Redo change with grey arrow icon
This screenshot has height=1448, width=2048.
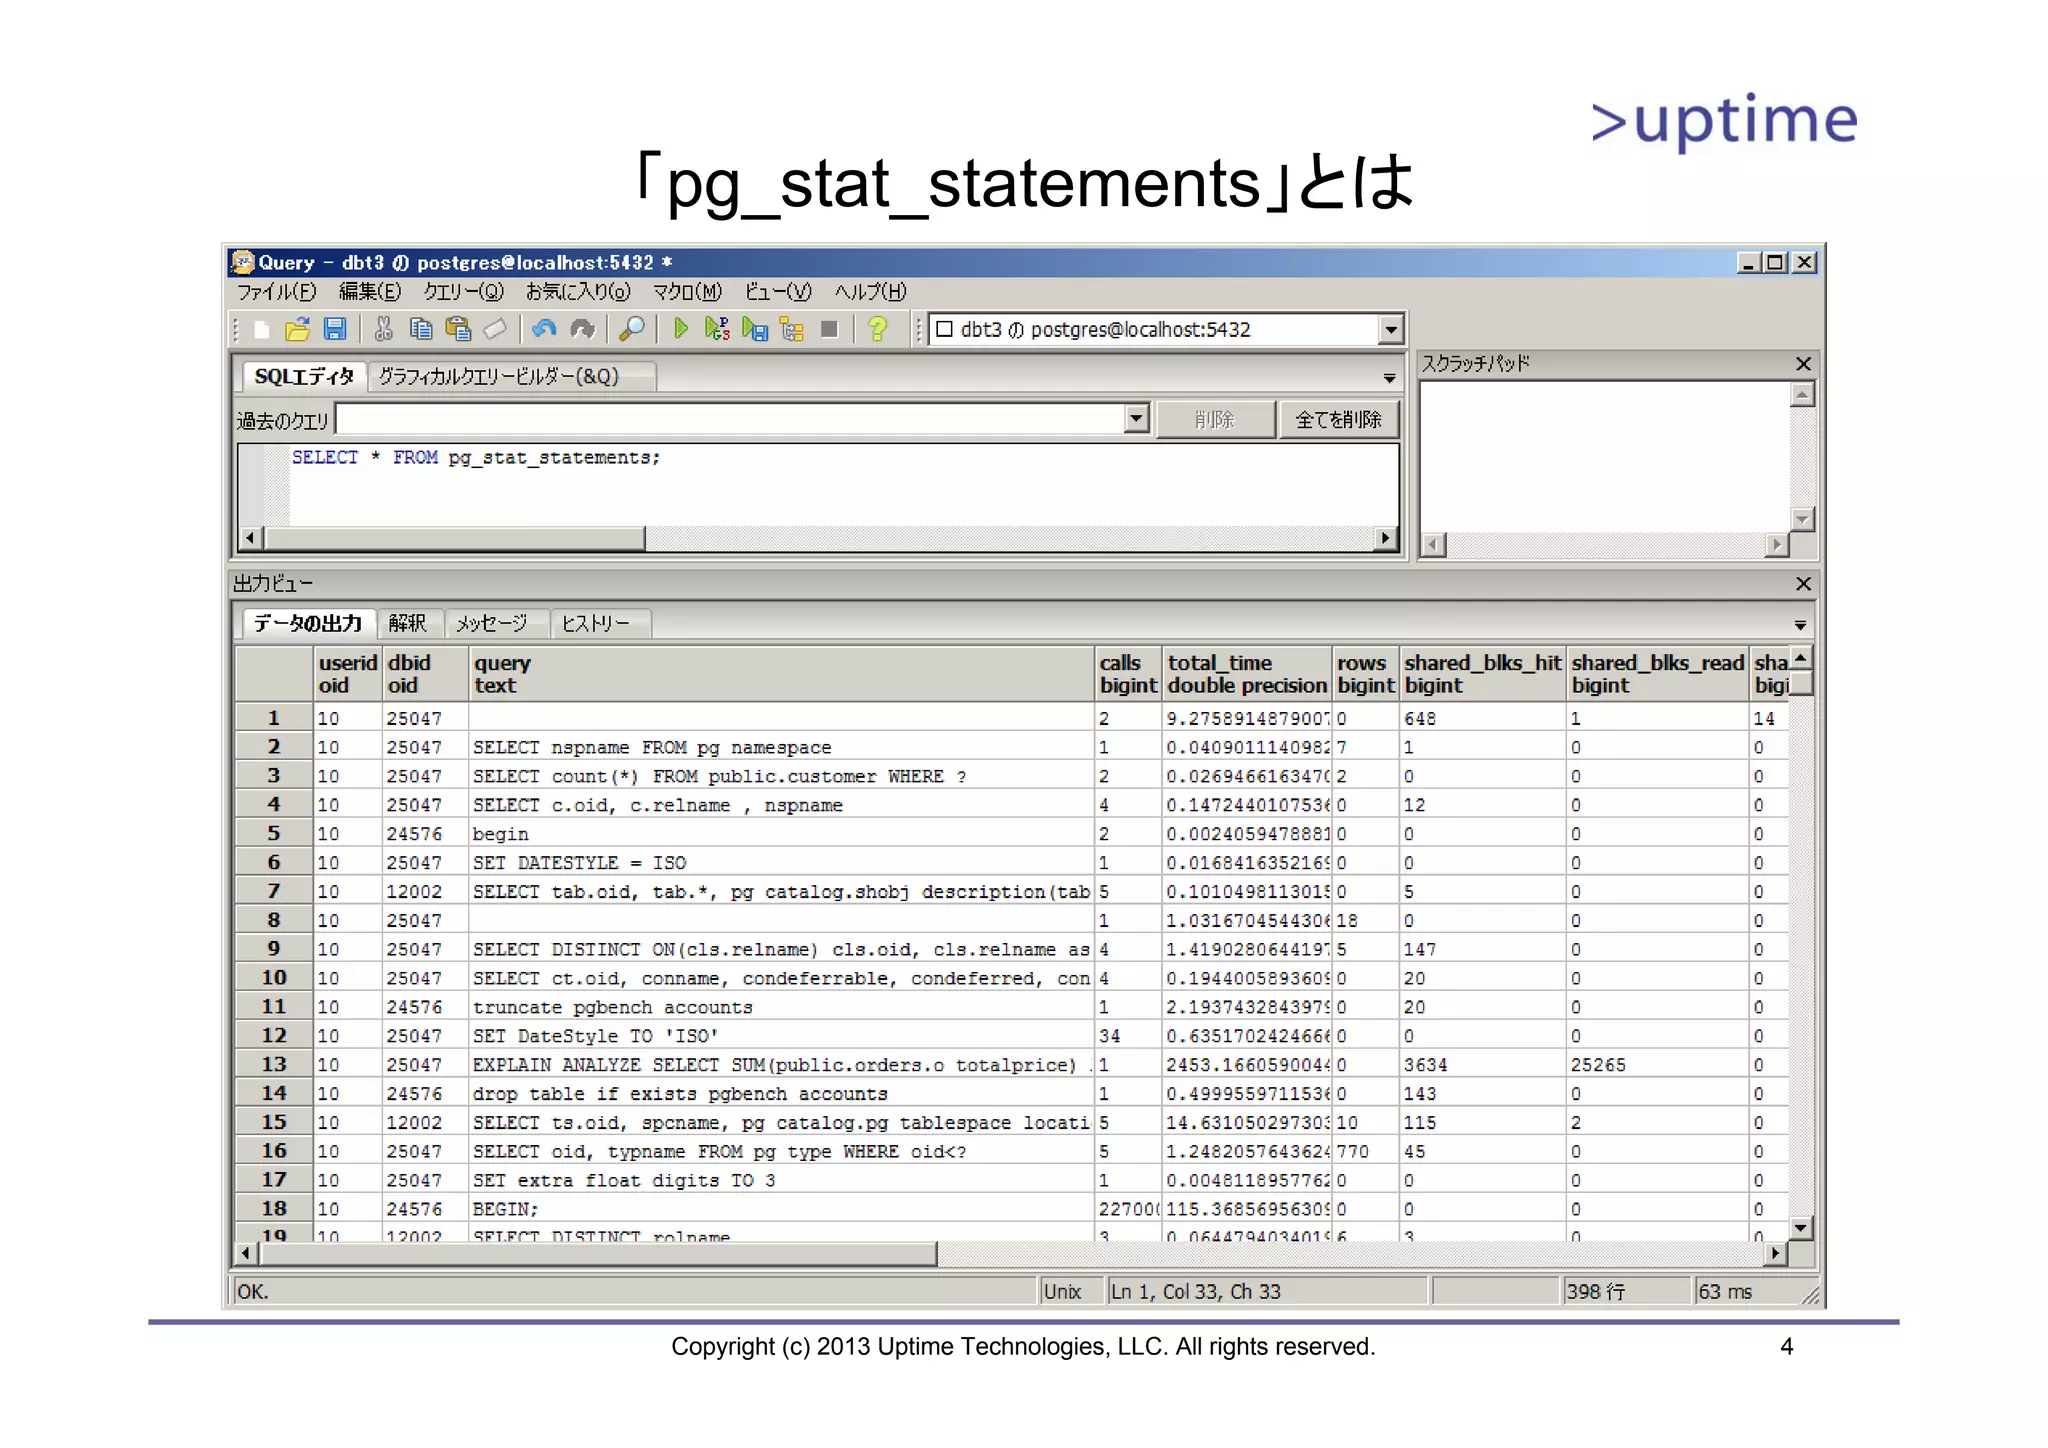(x=582, y=329)
